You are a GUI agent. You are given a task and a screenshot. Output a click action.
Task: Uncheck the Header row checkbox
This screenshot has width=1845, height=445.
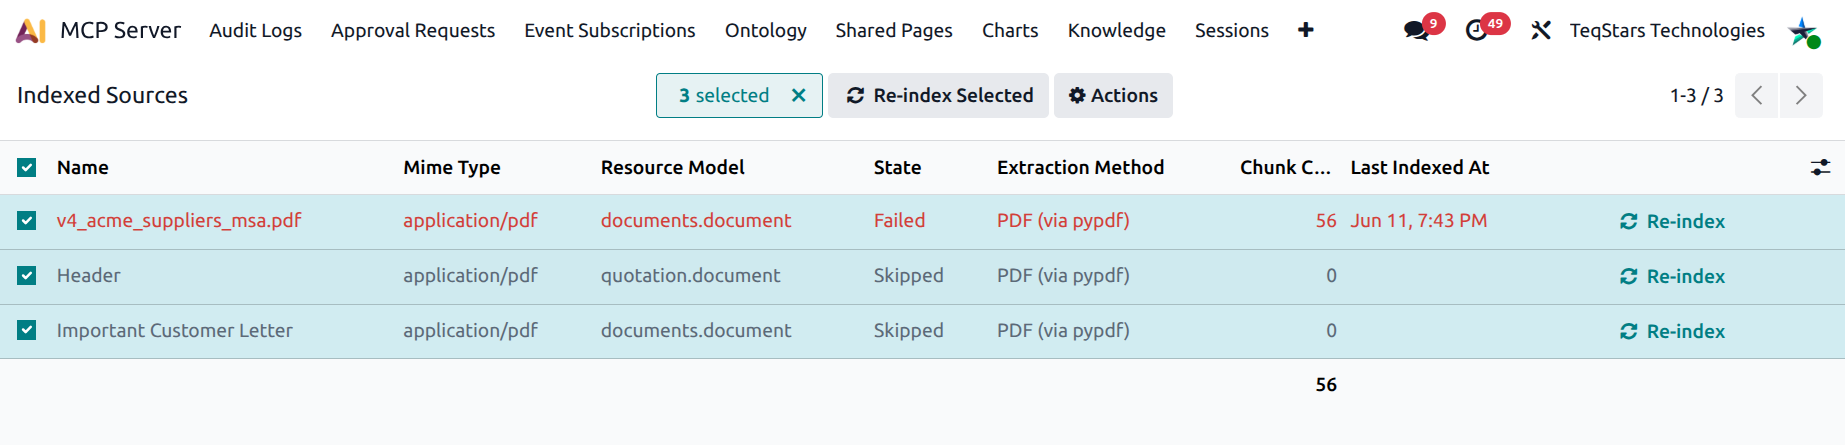(x=27, y=275)
